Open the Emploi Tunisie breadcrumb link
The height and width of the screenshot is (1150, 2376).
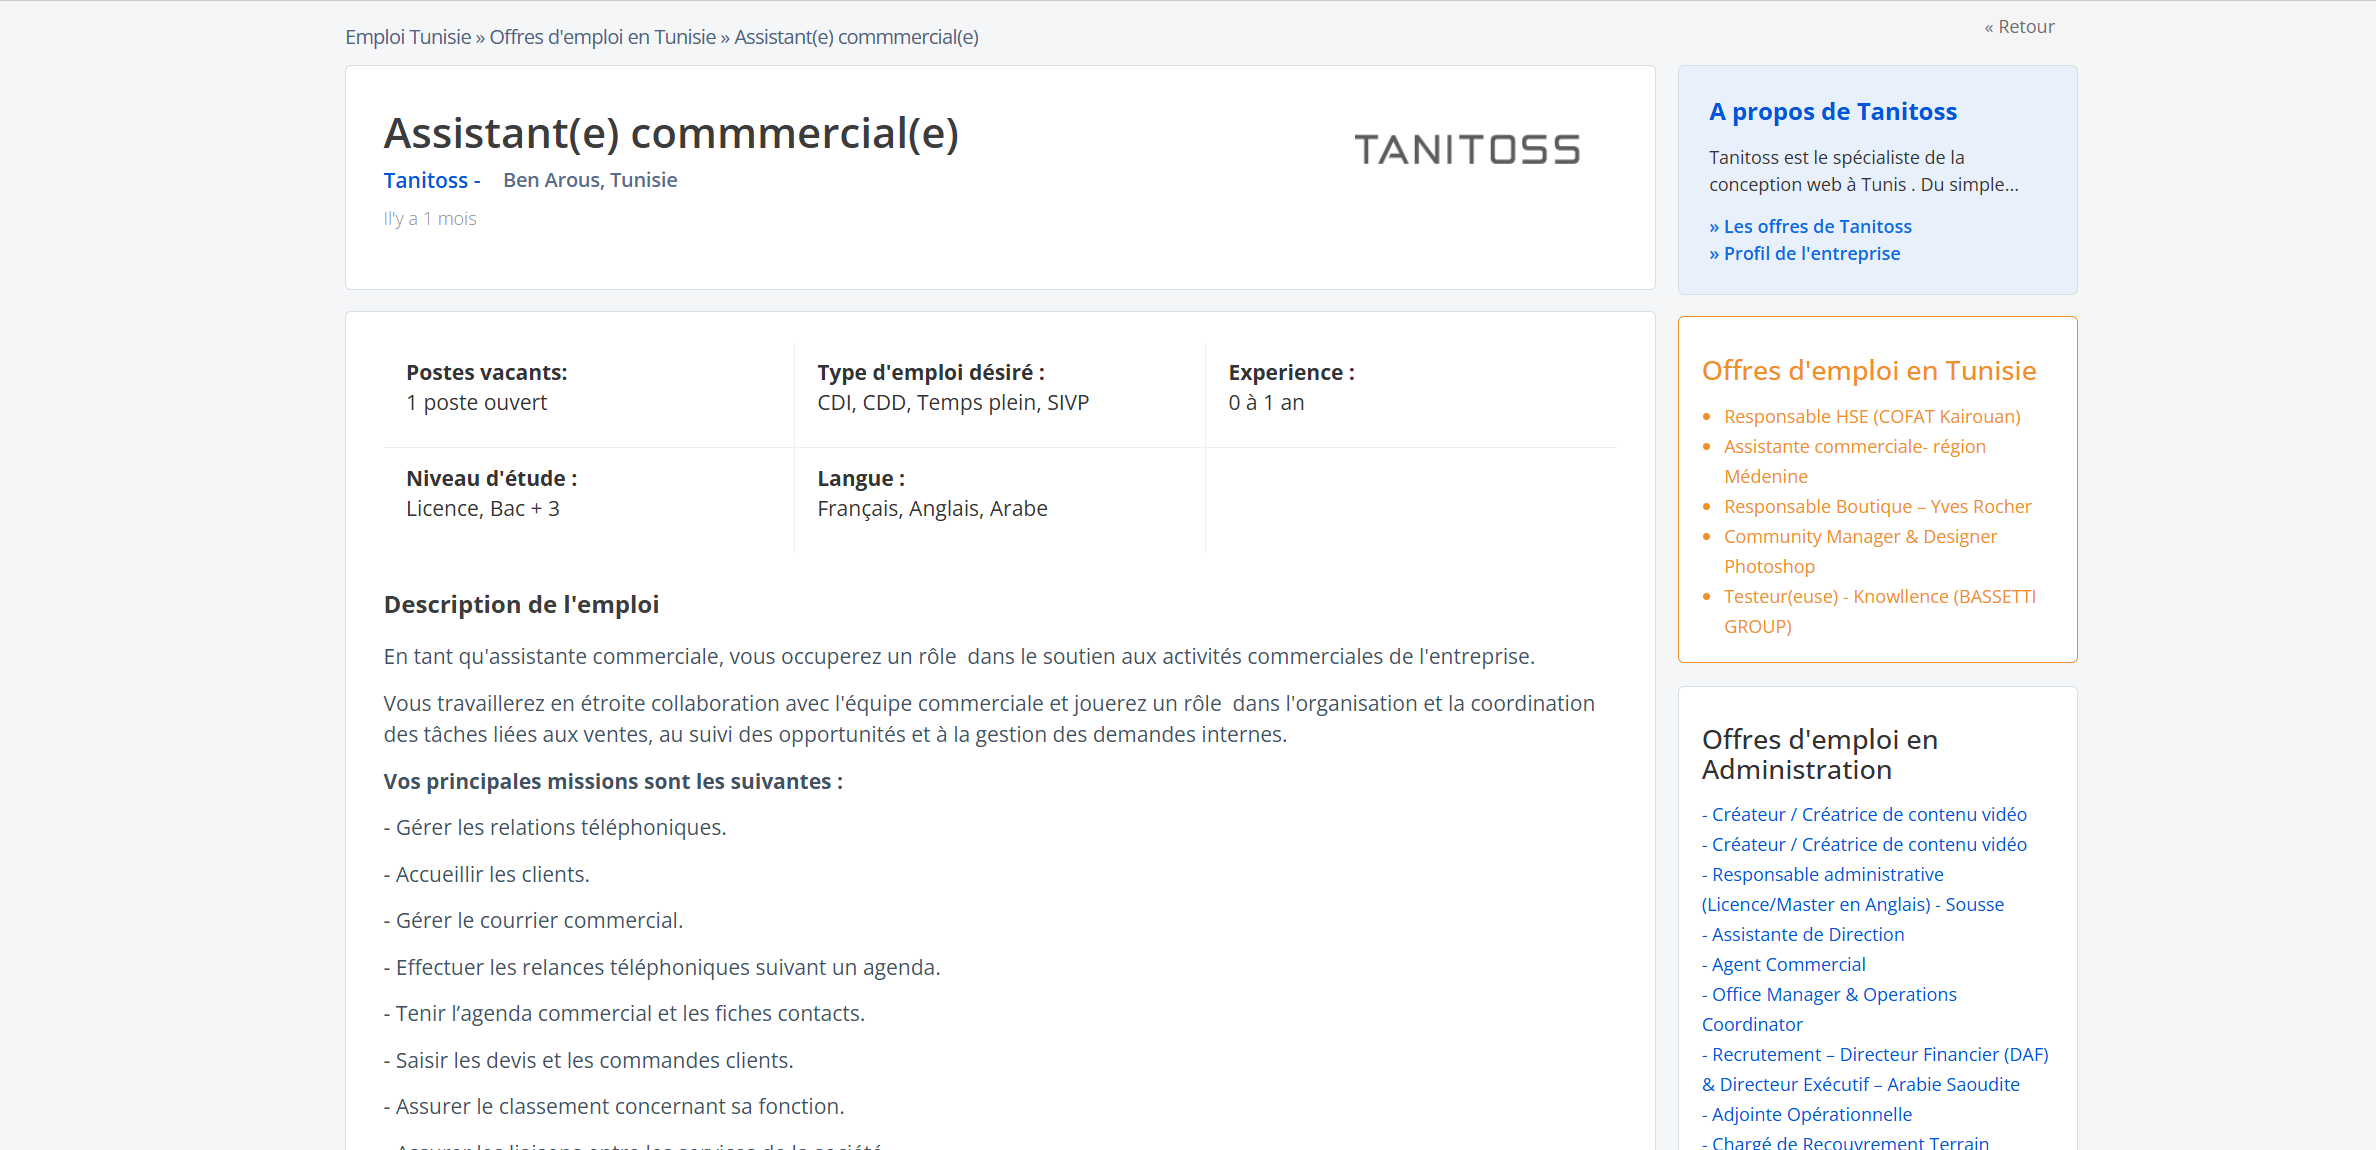click(408, 37)
